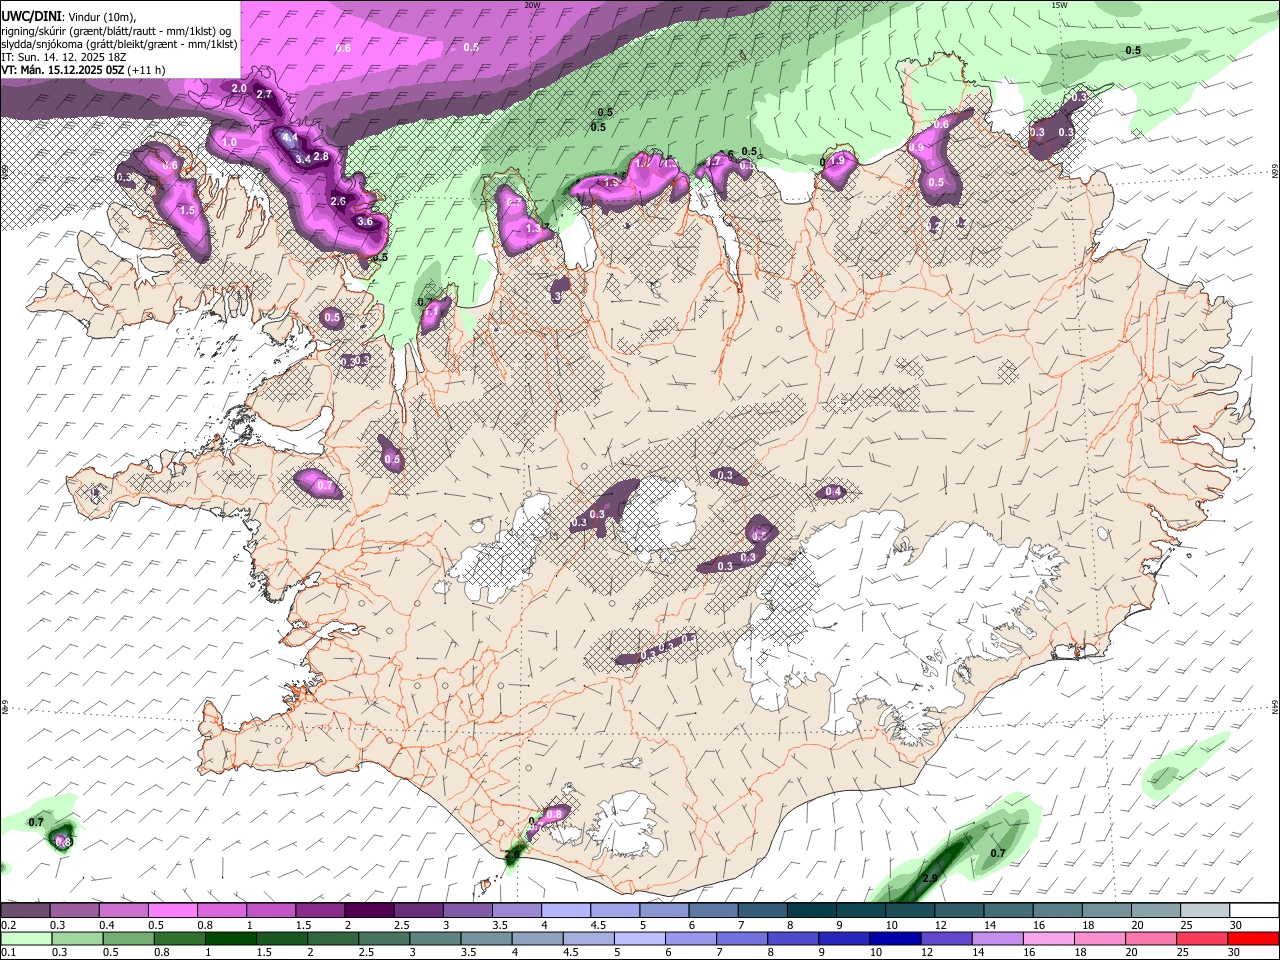The width and height of the screenshot is (1280, 960).
Task: Select the bright pink 0.5–0.8 swatch on upper legend
Action: click(174, 911)
